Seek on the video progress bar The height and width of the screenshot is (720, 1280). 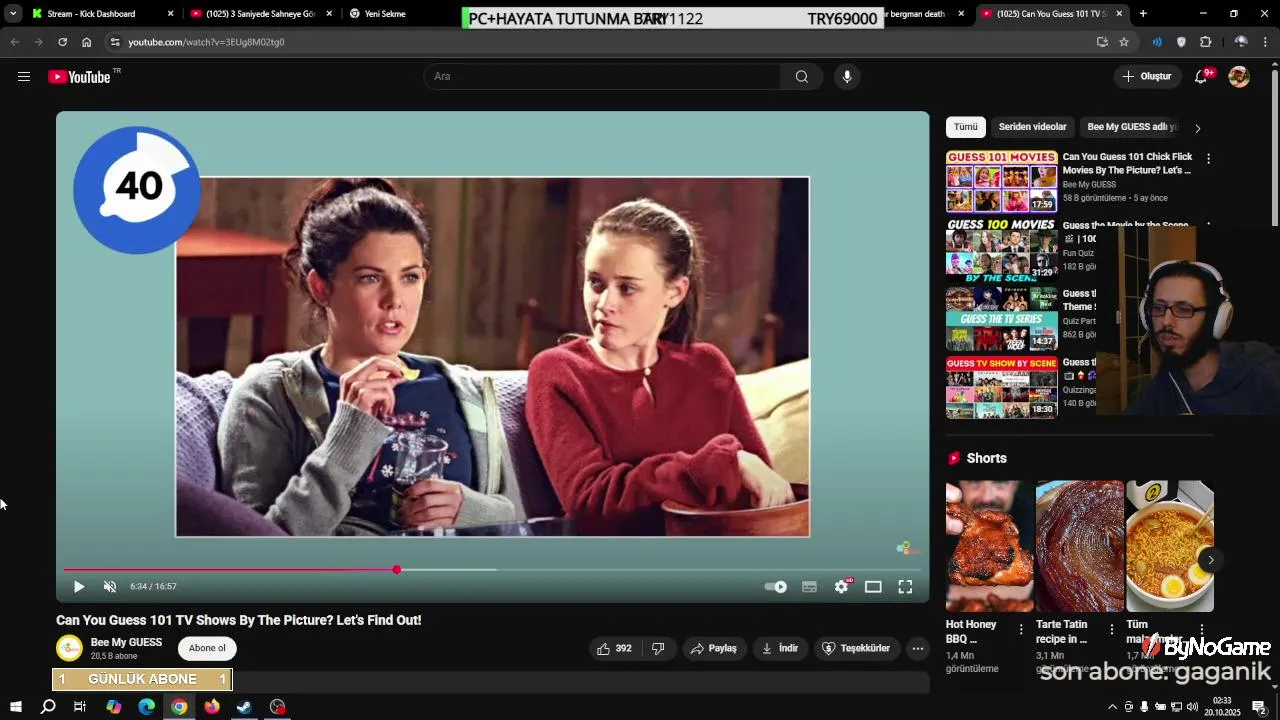pos(492,570)
